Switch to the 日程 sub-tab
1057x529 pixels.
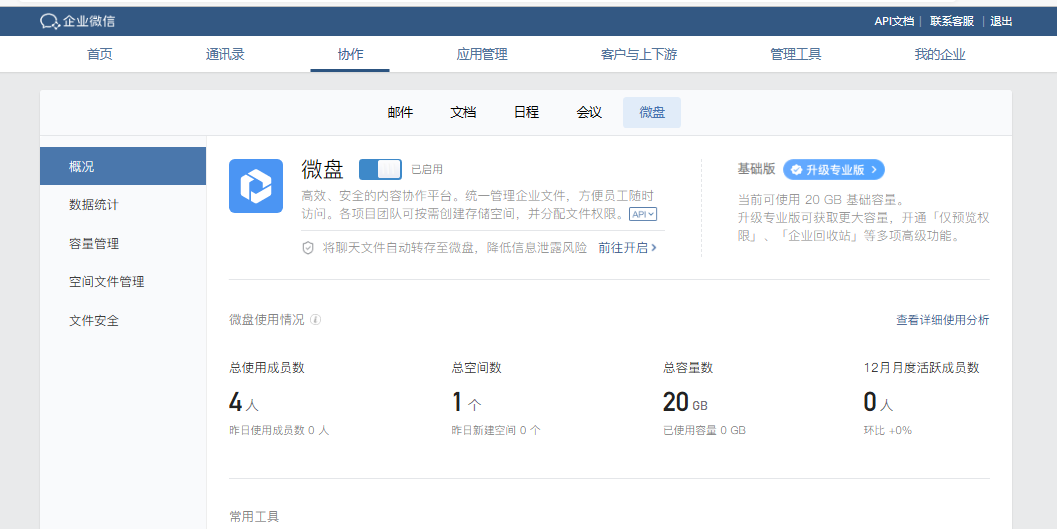click(x=526, y=113)
